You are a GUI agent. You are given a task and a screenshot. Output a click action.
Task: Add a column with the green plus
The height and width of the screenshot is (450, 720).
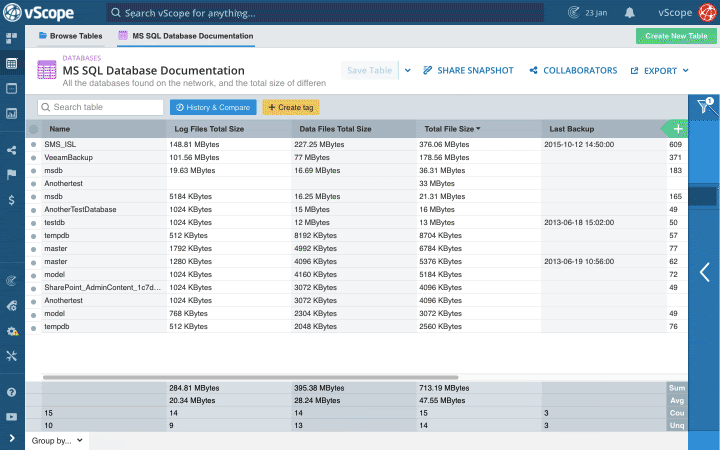[678, 129]
